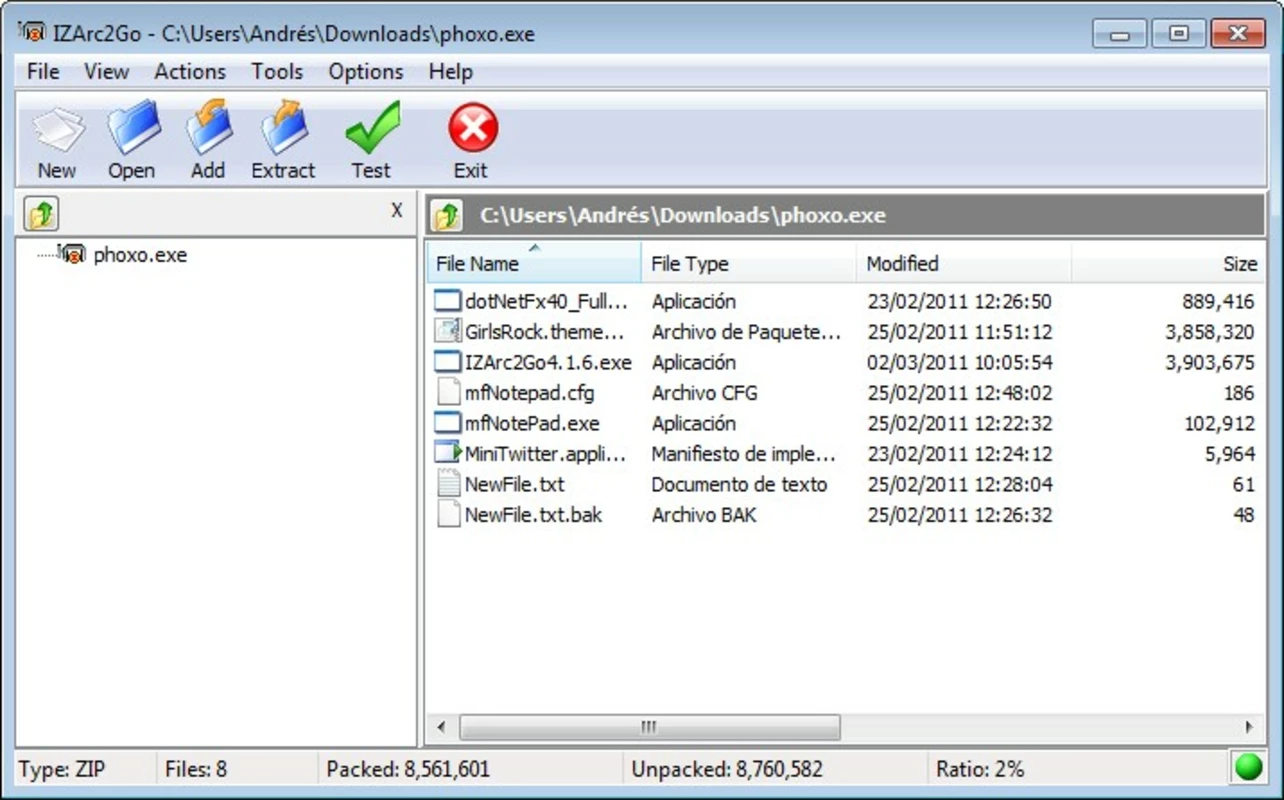Select the MiniTwitter.appli... file name
This screenshot has width=1284, height=800.
click(x=546, y=453)
